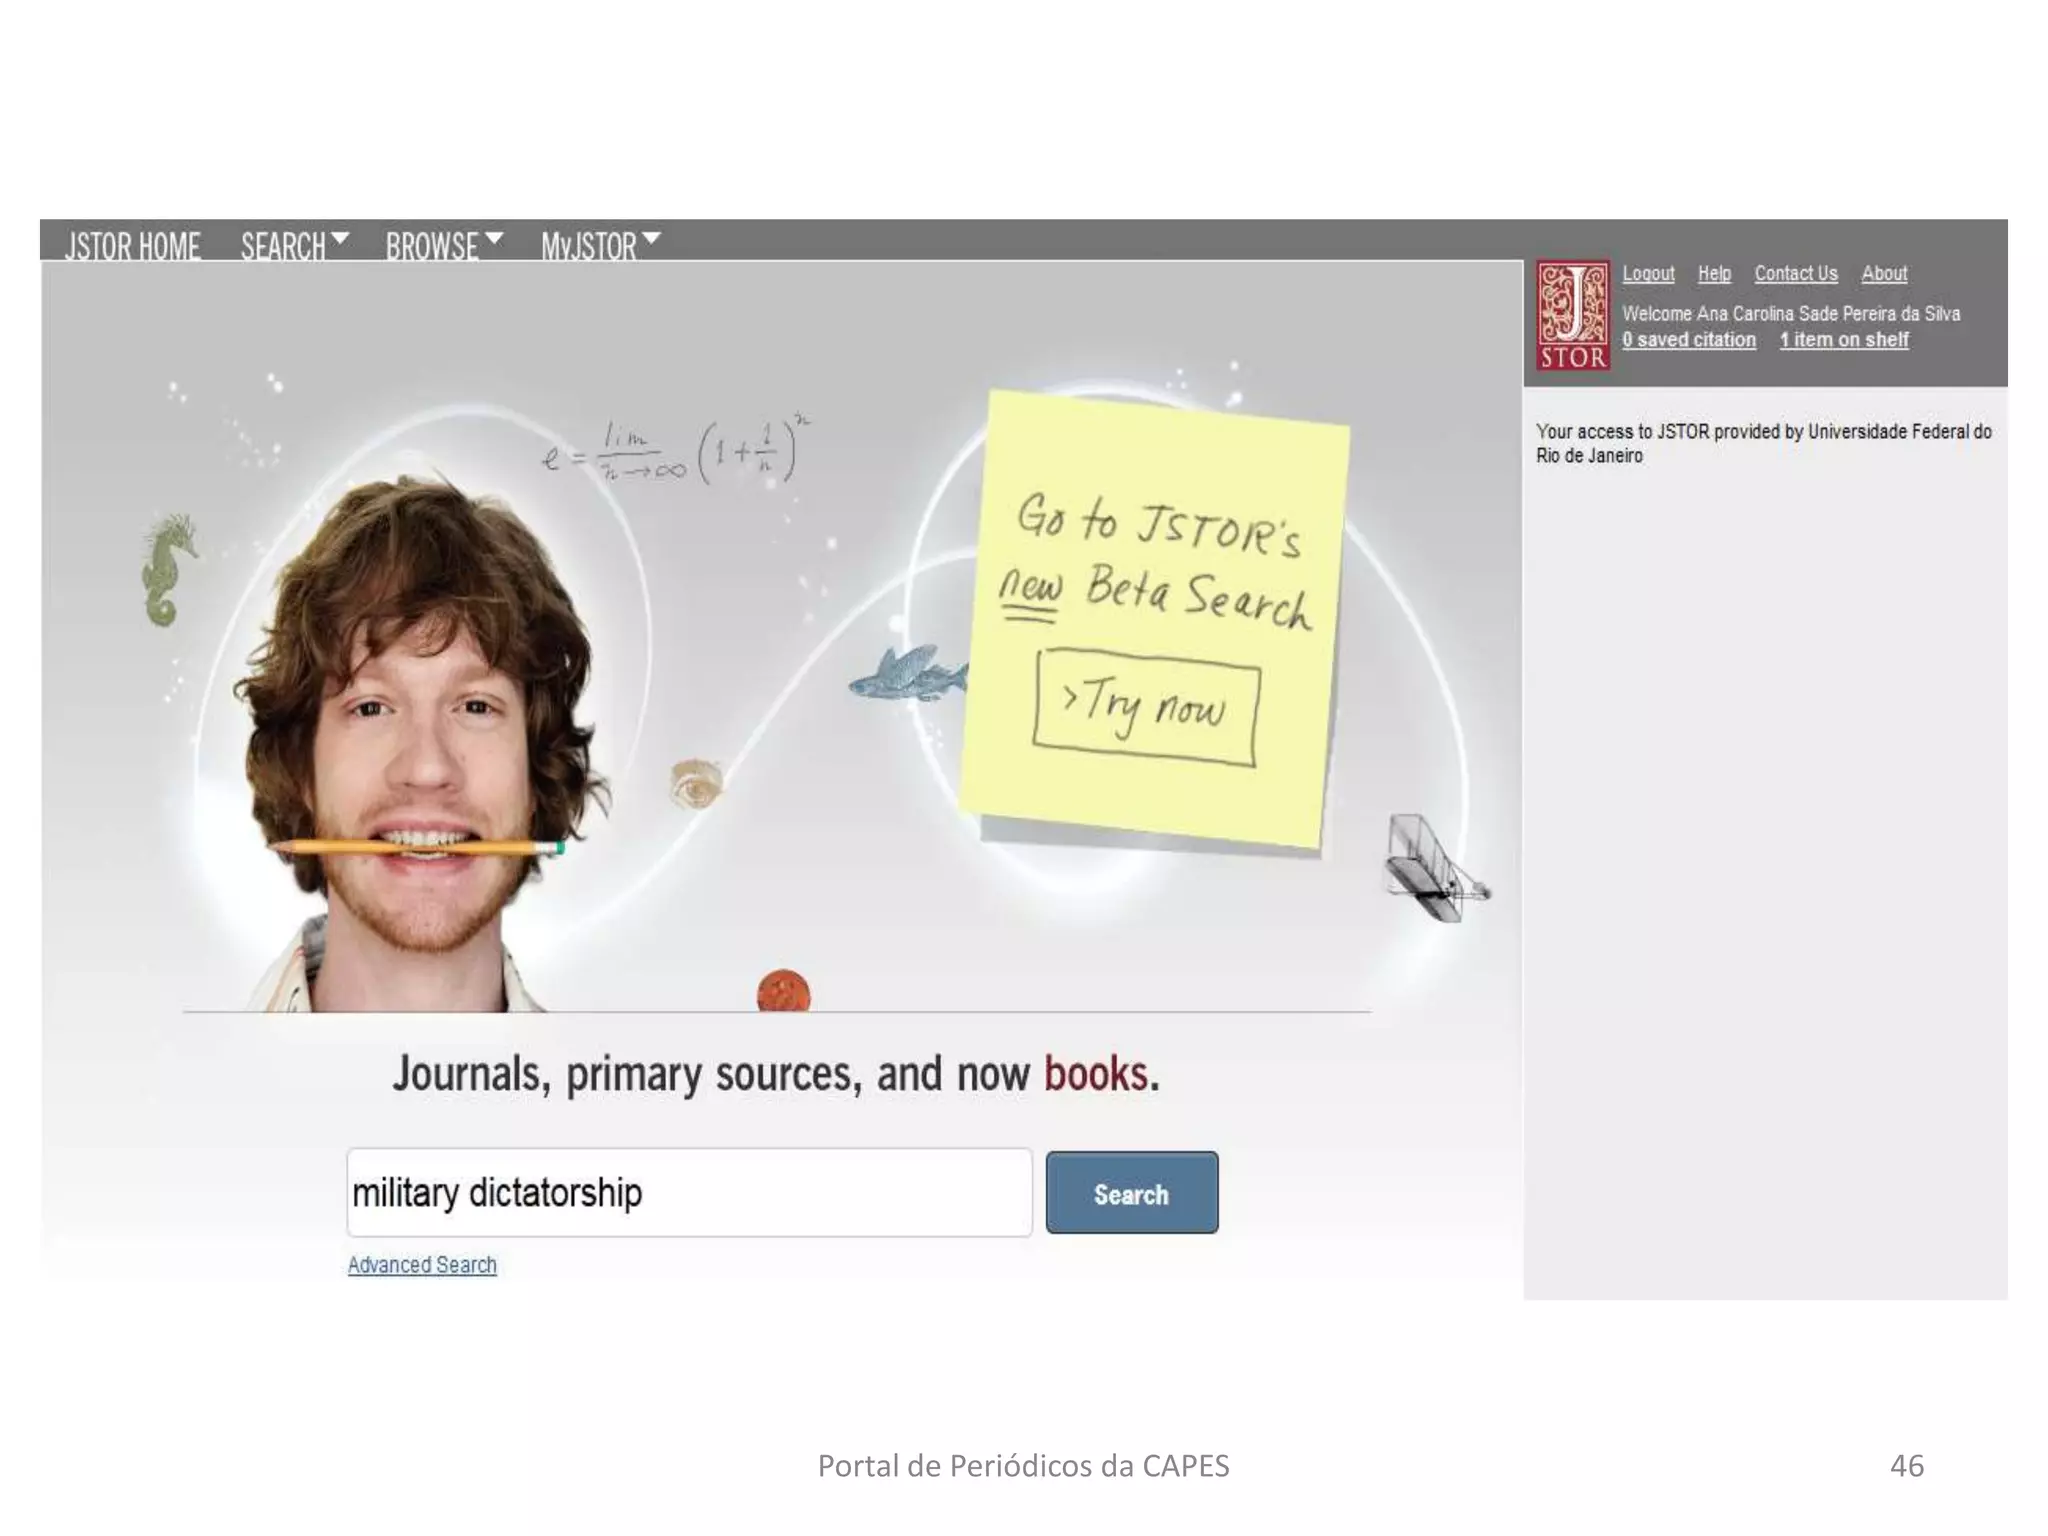The height and width of the screenshot is (1536, 2048).
Task: Click the Logout link
Action: click(x=1647, y=273)
